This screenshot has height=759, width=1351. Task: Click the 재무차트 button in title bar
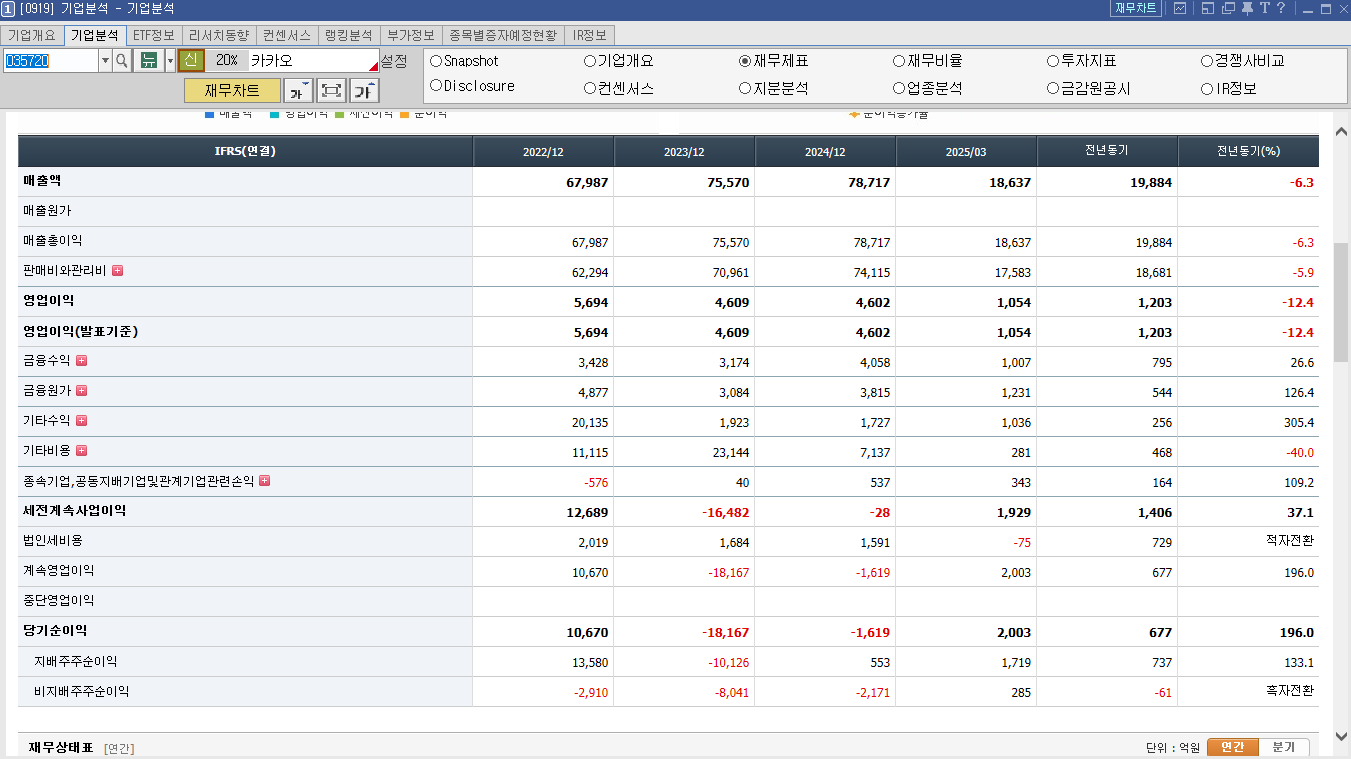1136,8
